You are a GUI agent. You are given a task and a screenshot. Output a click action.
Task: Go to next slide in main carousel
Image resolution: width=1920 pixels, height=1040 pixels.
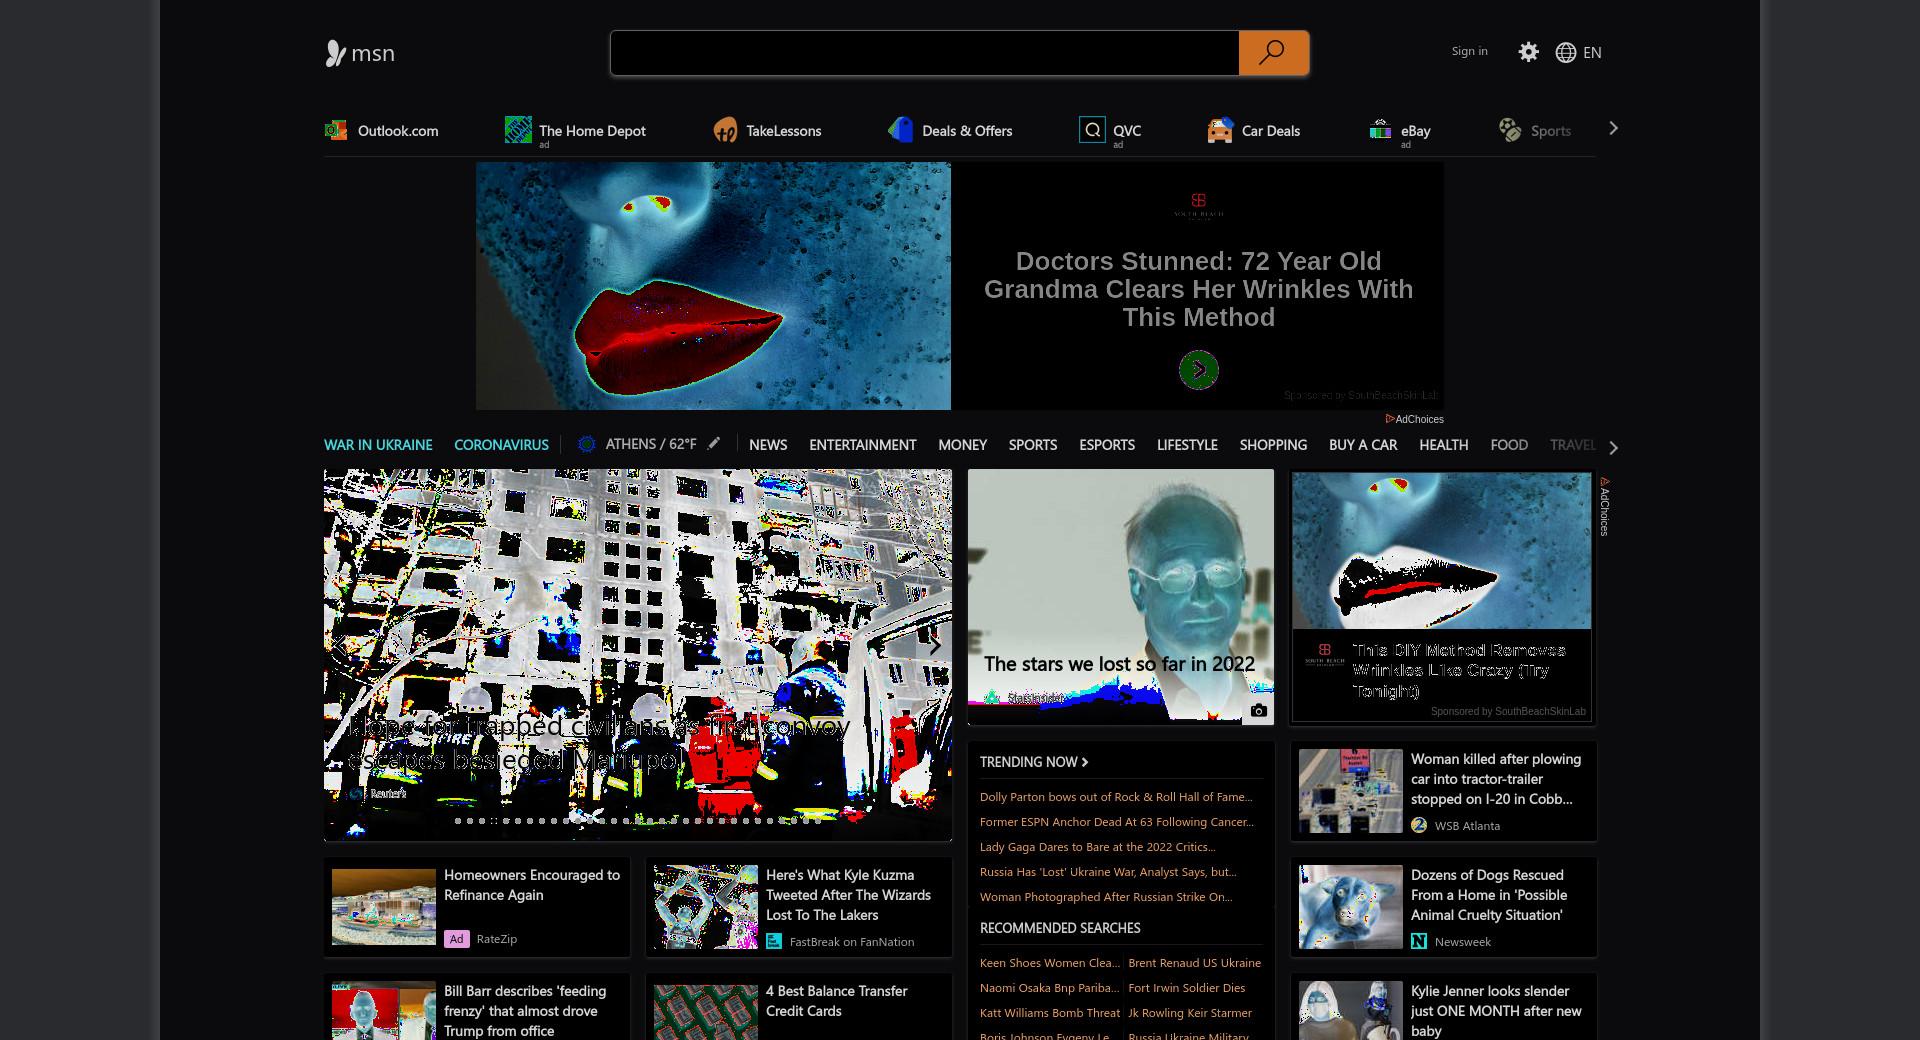tap(934, 646)
